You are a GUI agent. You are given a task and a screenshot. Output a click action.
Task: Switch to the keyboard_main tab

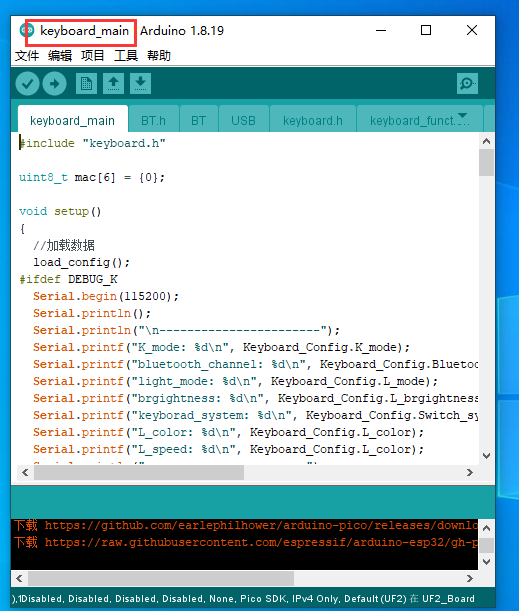coord(72,120)
